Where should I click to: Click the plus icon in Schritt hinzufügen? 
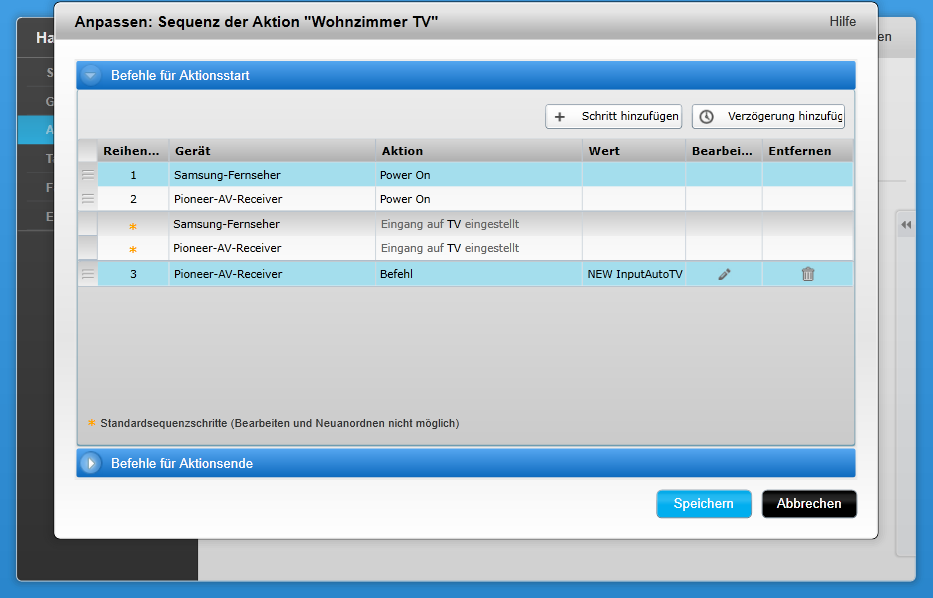tap(560, 117)
